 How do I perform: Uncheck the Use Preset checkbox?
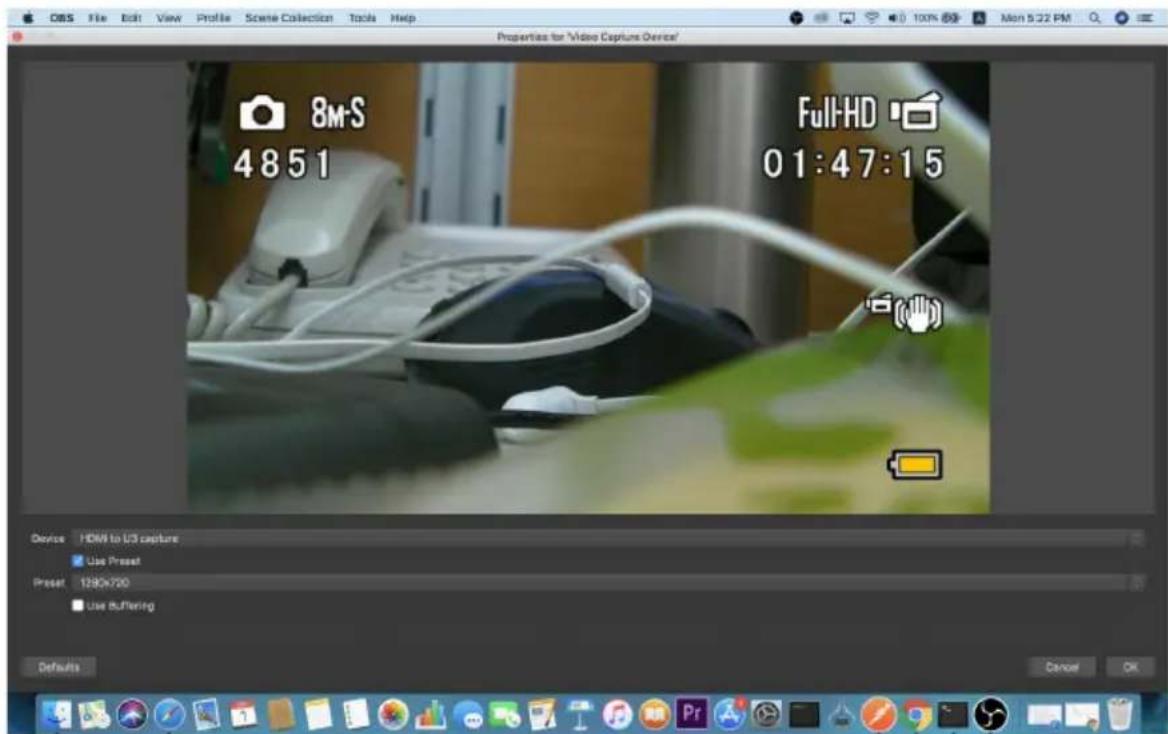pos(77,560)
